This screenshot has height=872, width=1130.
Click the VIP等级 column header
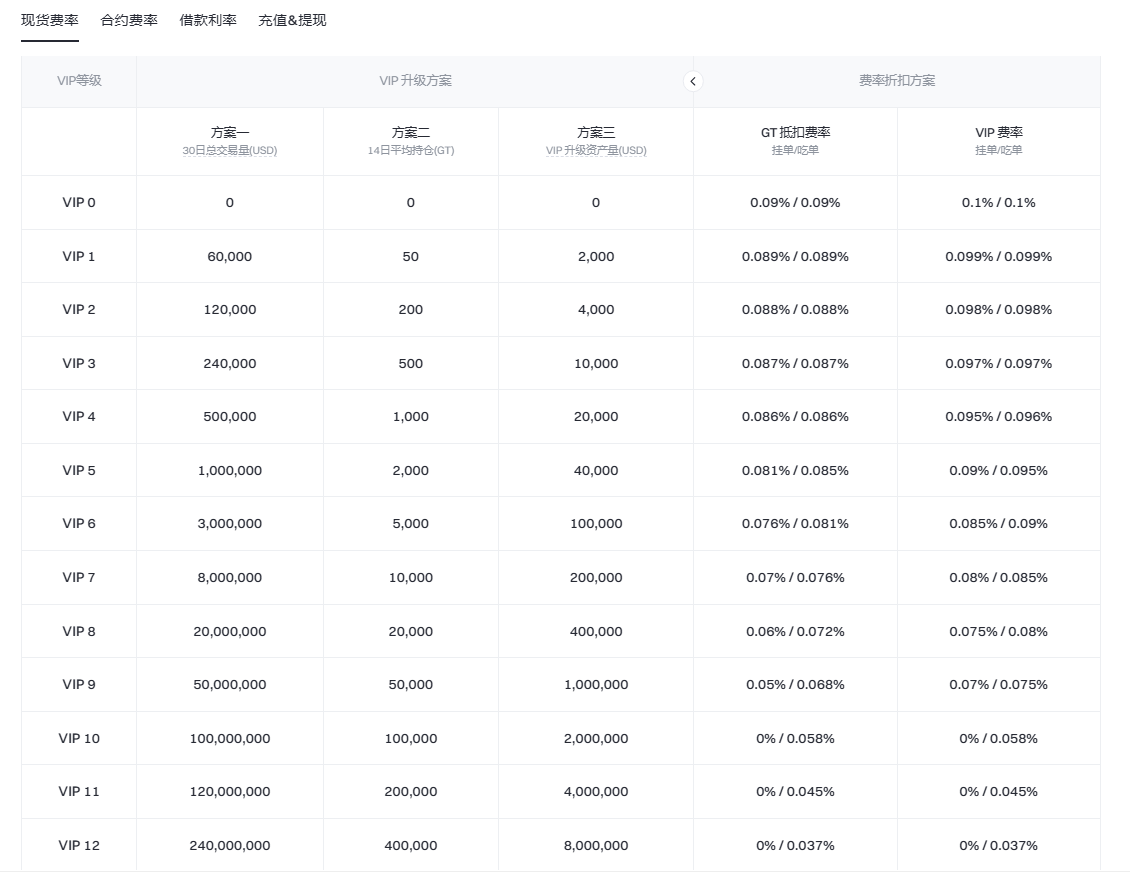79,81
